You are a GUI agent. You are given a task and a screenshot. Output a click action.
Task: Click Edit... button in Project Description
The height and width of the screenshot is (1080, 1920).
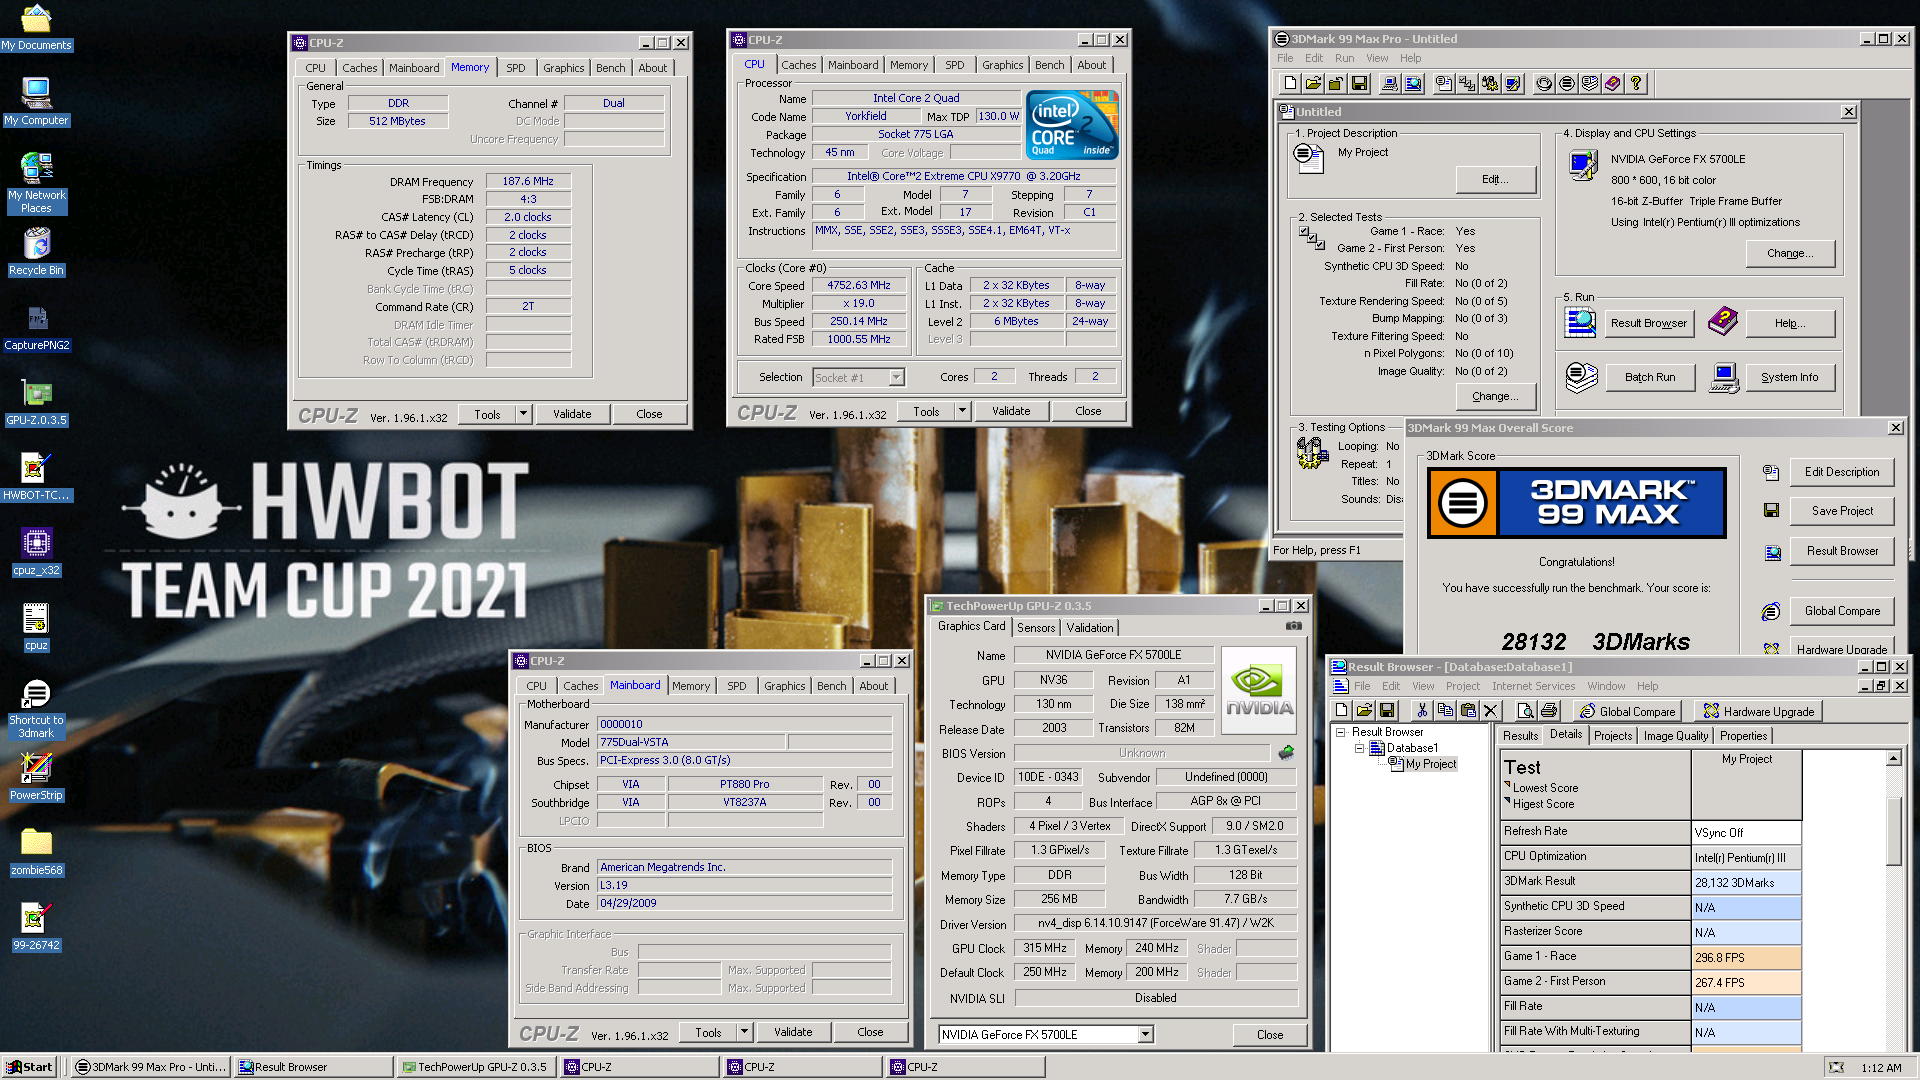click(1495, 179)
